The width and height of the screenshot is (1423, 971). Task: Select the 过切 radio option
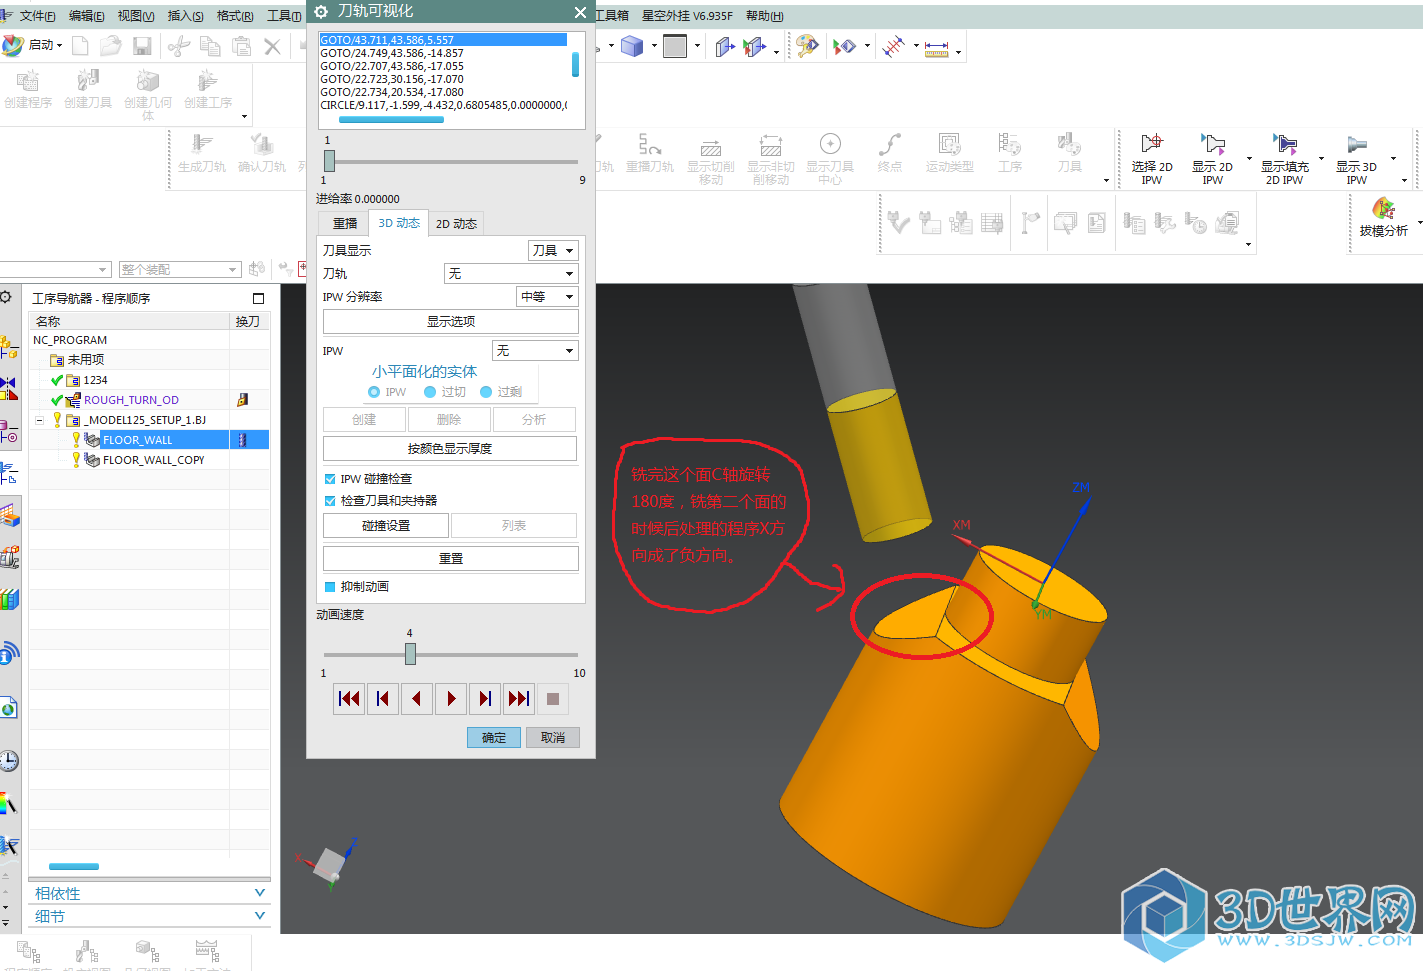pyautogui.click(x=430, y=392)
